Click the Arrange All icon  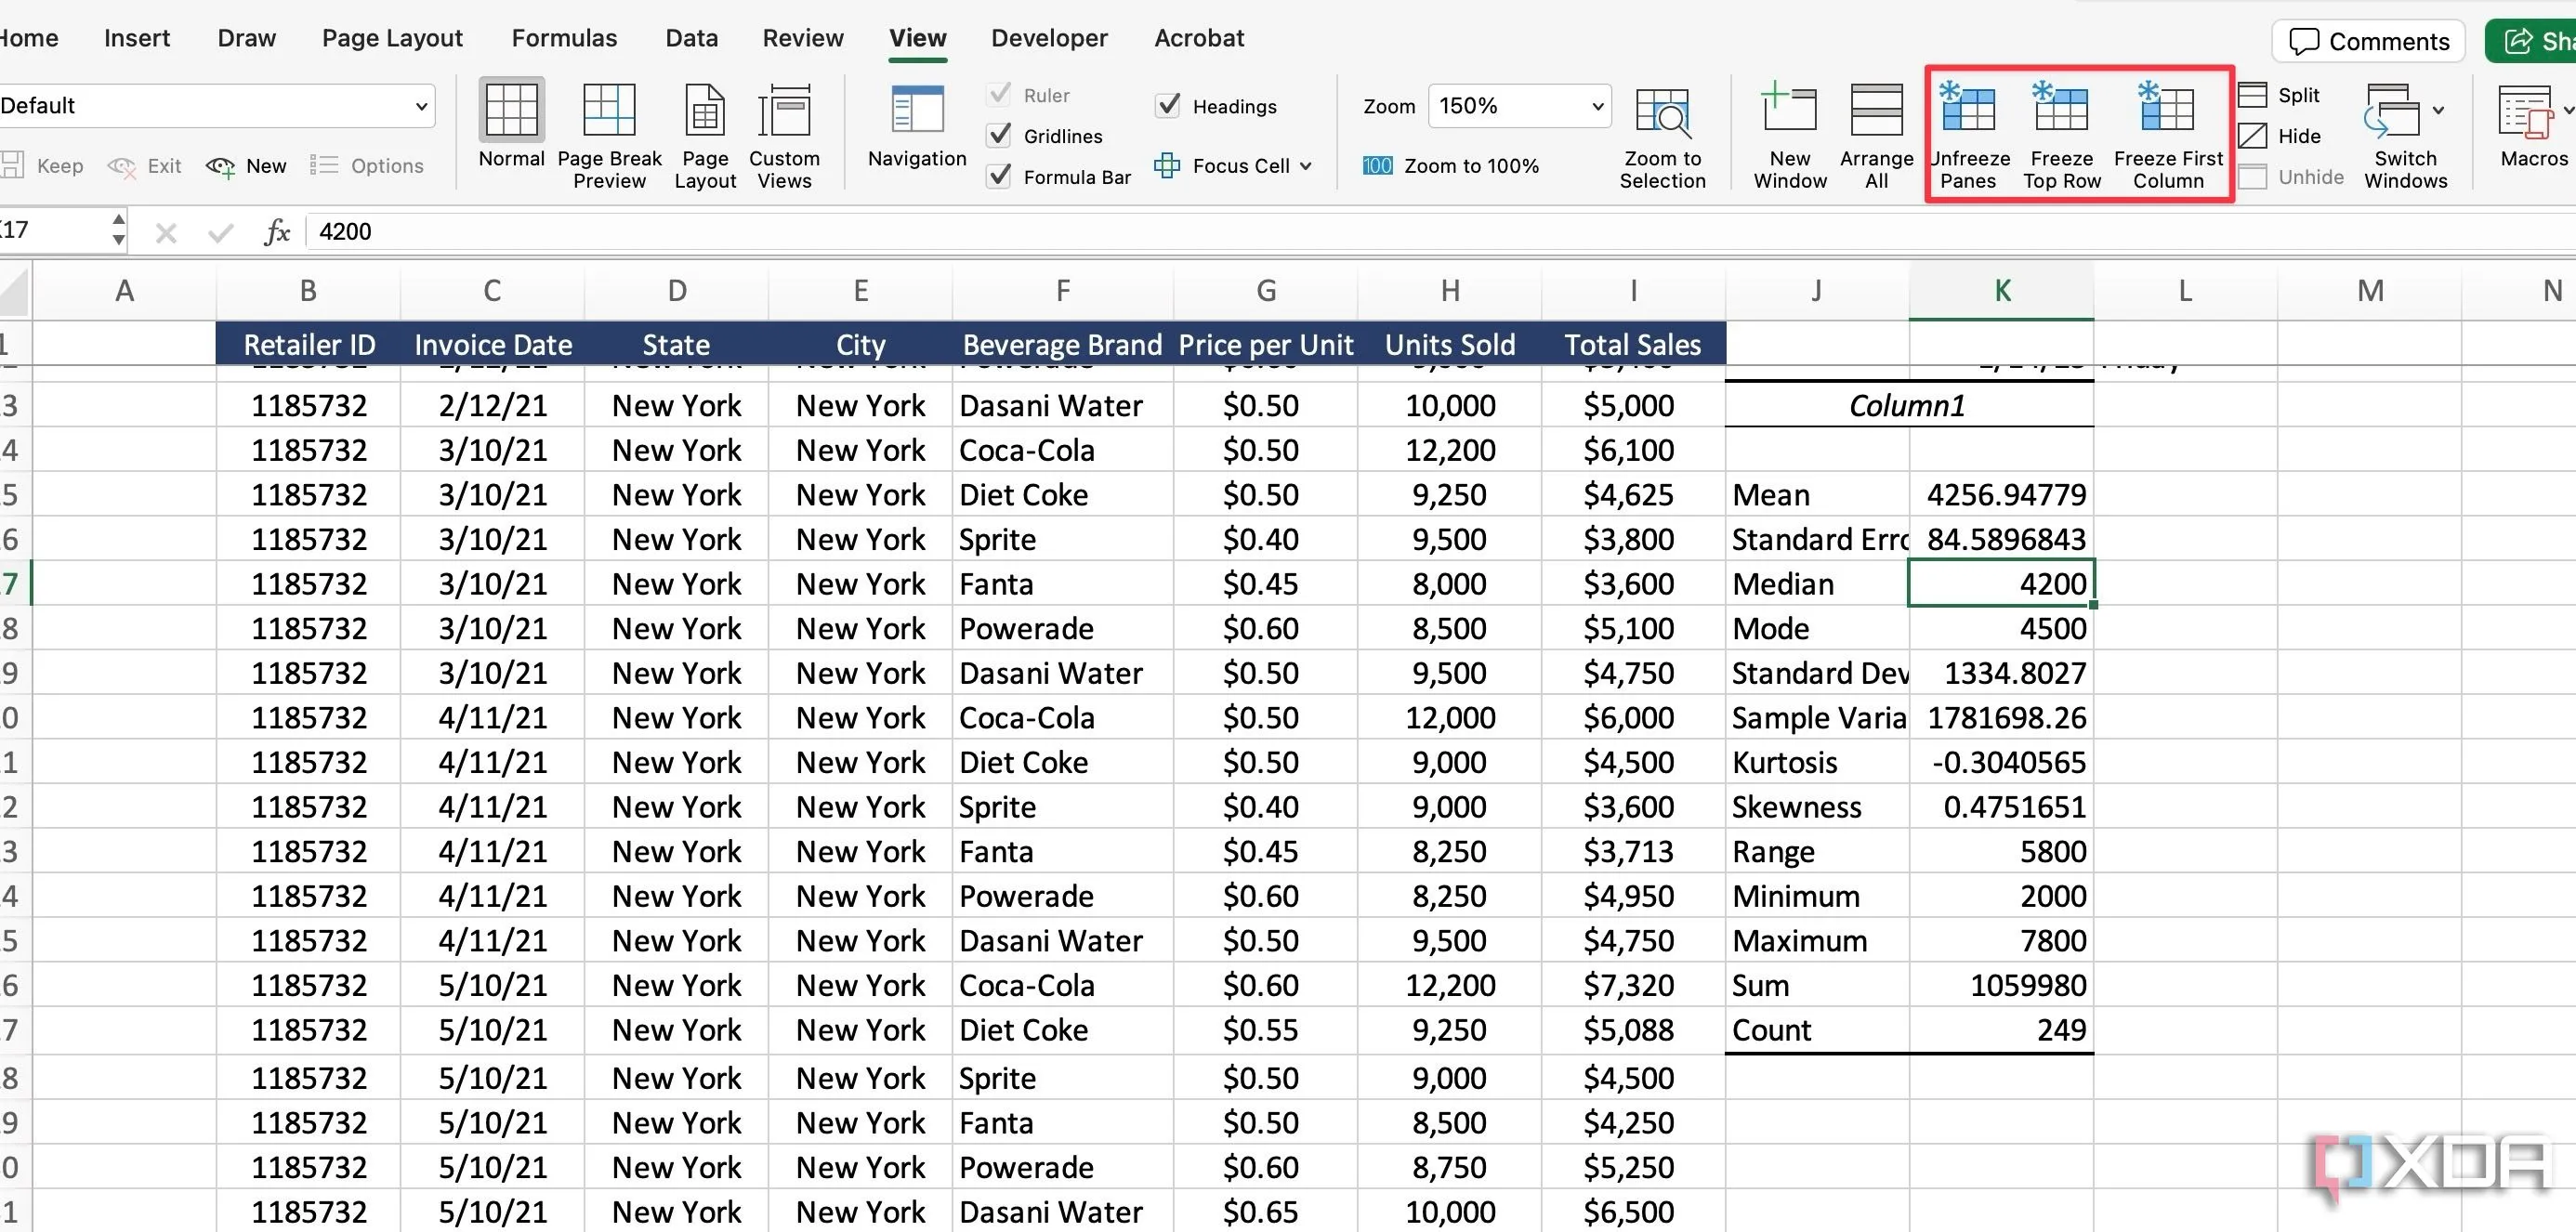[1876, 110]
